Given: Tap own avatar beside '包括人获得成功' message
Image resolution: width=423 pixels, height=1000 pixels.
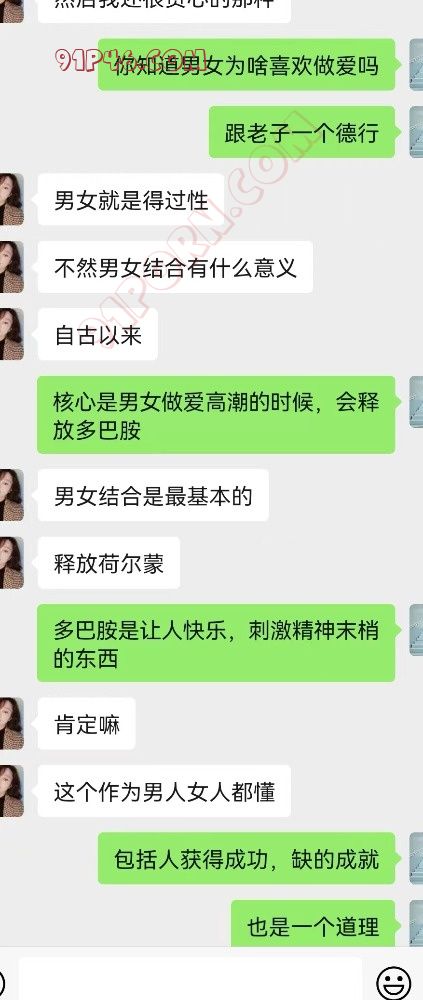Looking at the screenshot, I should 416,858.
